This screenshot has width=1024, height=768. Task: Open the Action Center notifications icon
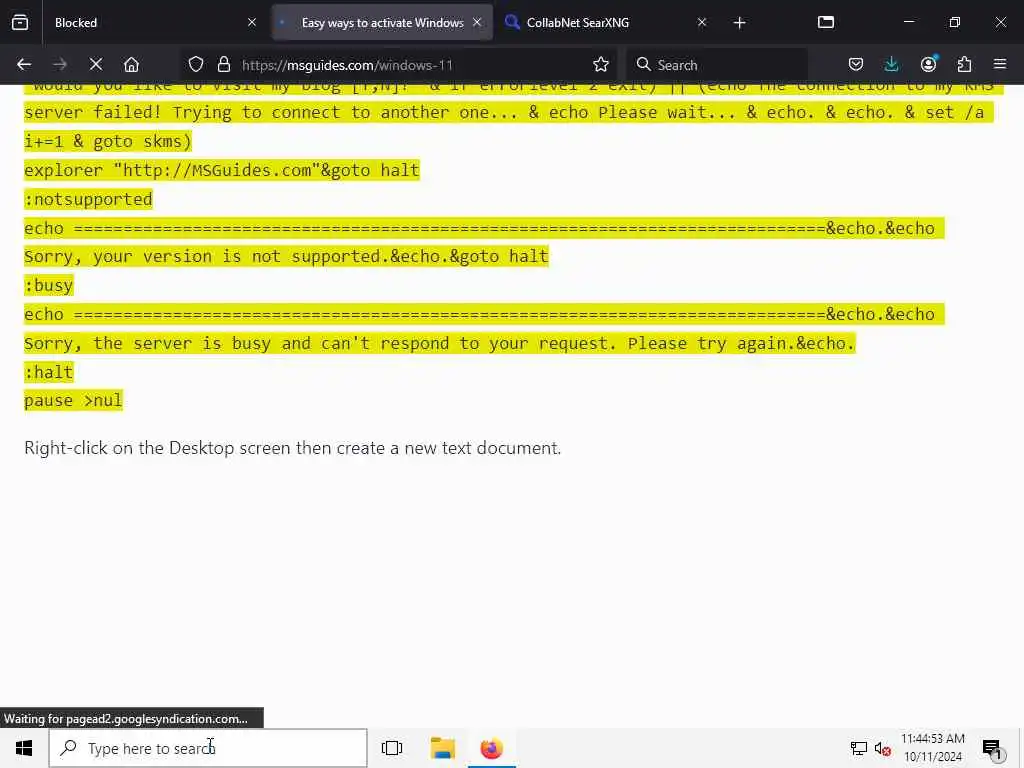(x=992, y=748)
